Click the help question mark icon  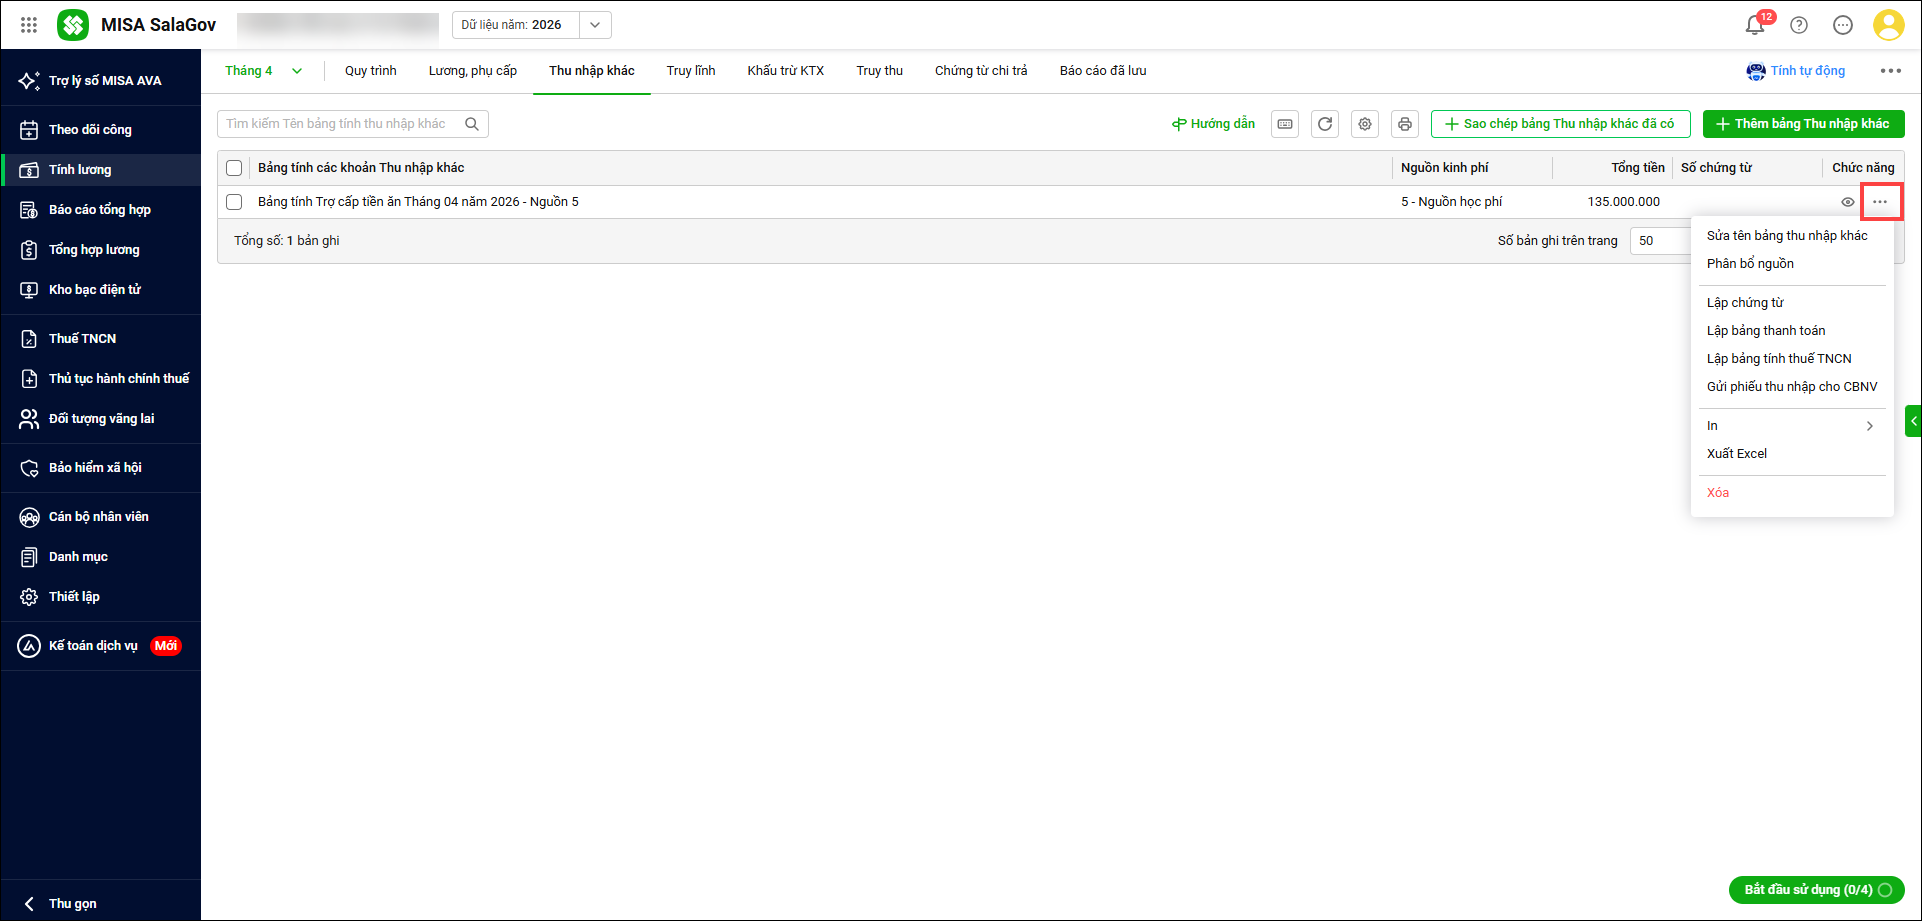click(1799, 25)
